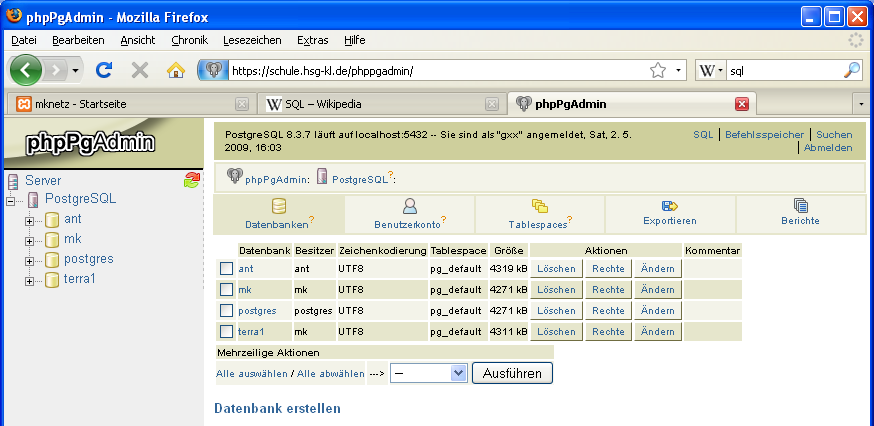Select the mk database icon in the tree
The width and height of the screenshot is (874, 426).
(x=52, y=240)
